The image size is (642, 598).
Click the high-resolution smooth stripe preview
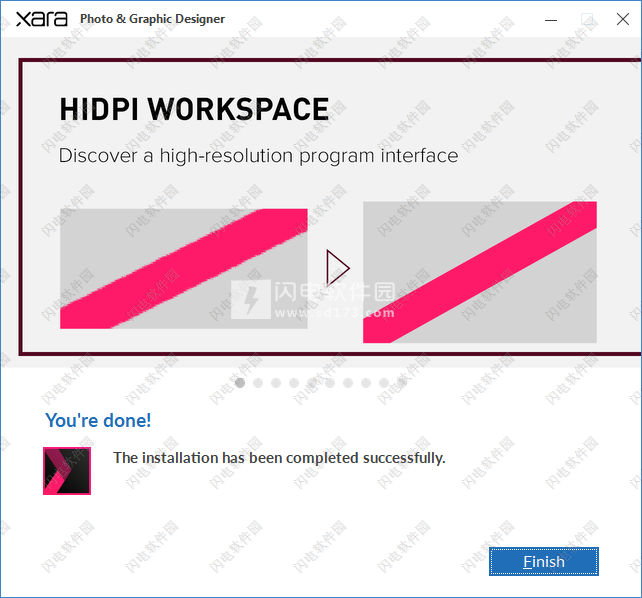[480, 272]
